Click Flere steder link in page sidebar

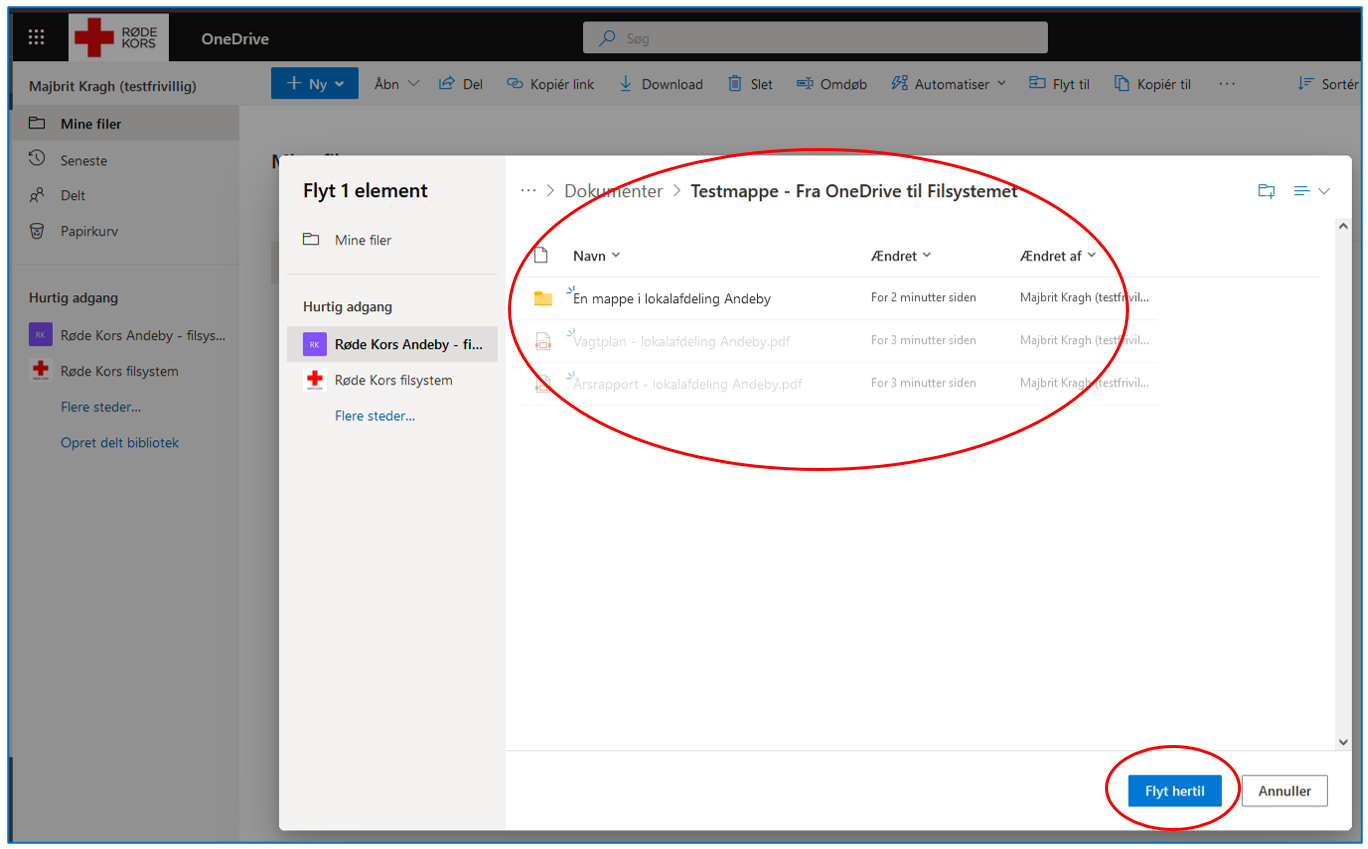pos(100,407)
